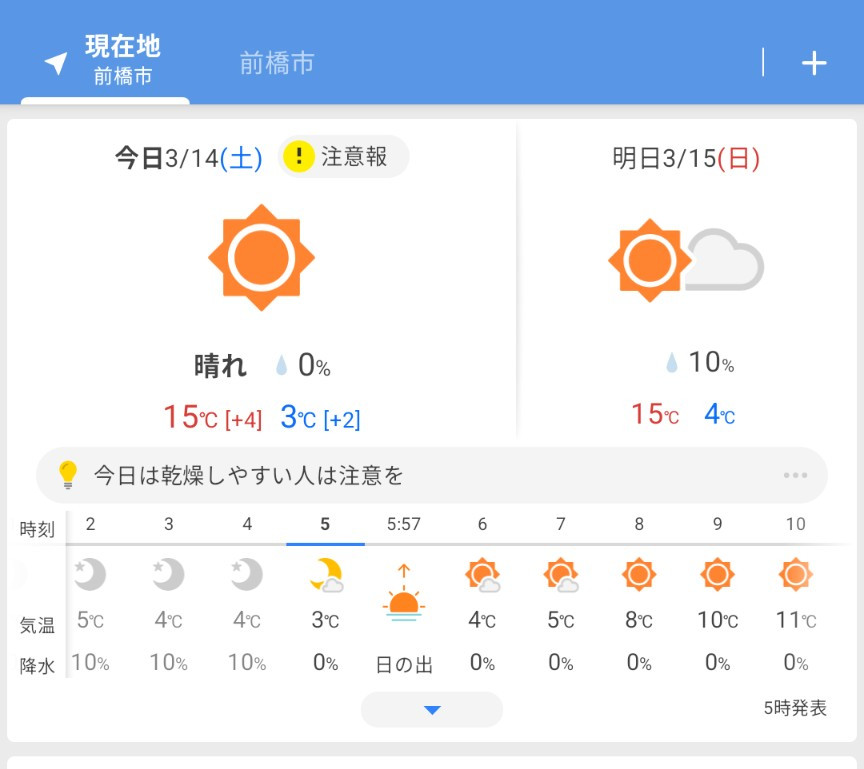Select the highlighted 5 o'clock time column
The width and height of the screenshot is (864, 769).
[x=325, y=525]
